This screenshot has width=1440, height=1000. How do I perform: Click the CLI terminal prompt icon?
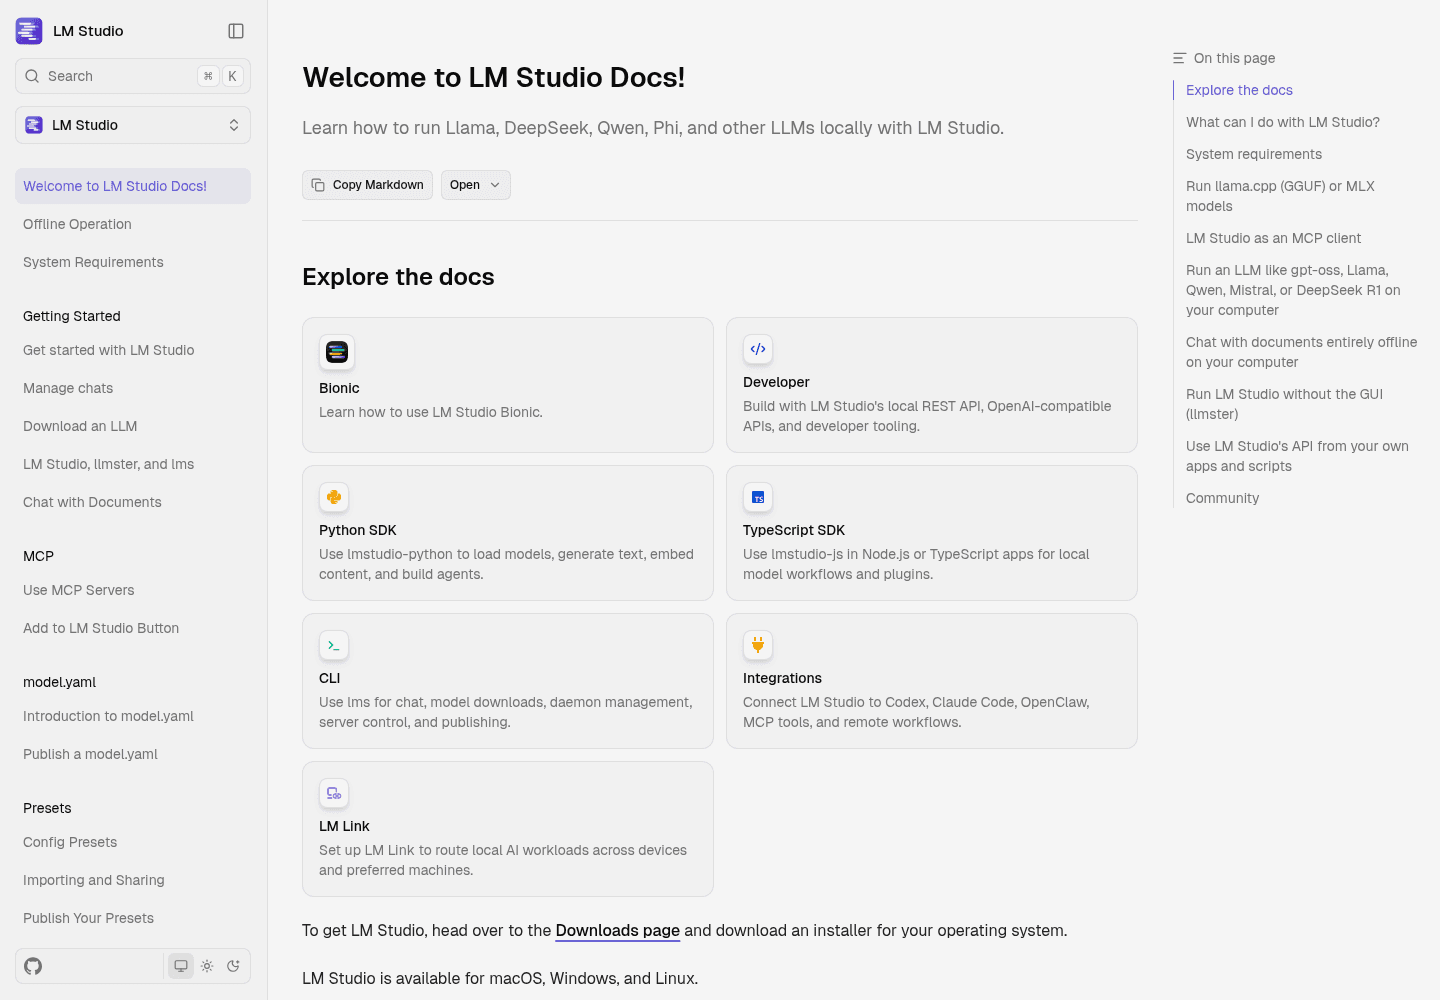pos(334,645)
